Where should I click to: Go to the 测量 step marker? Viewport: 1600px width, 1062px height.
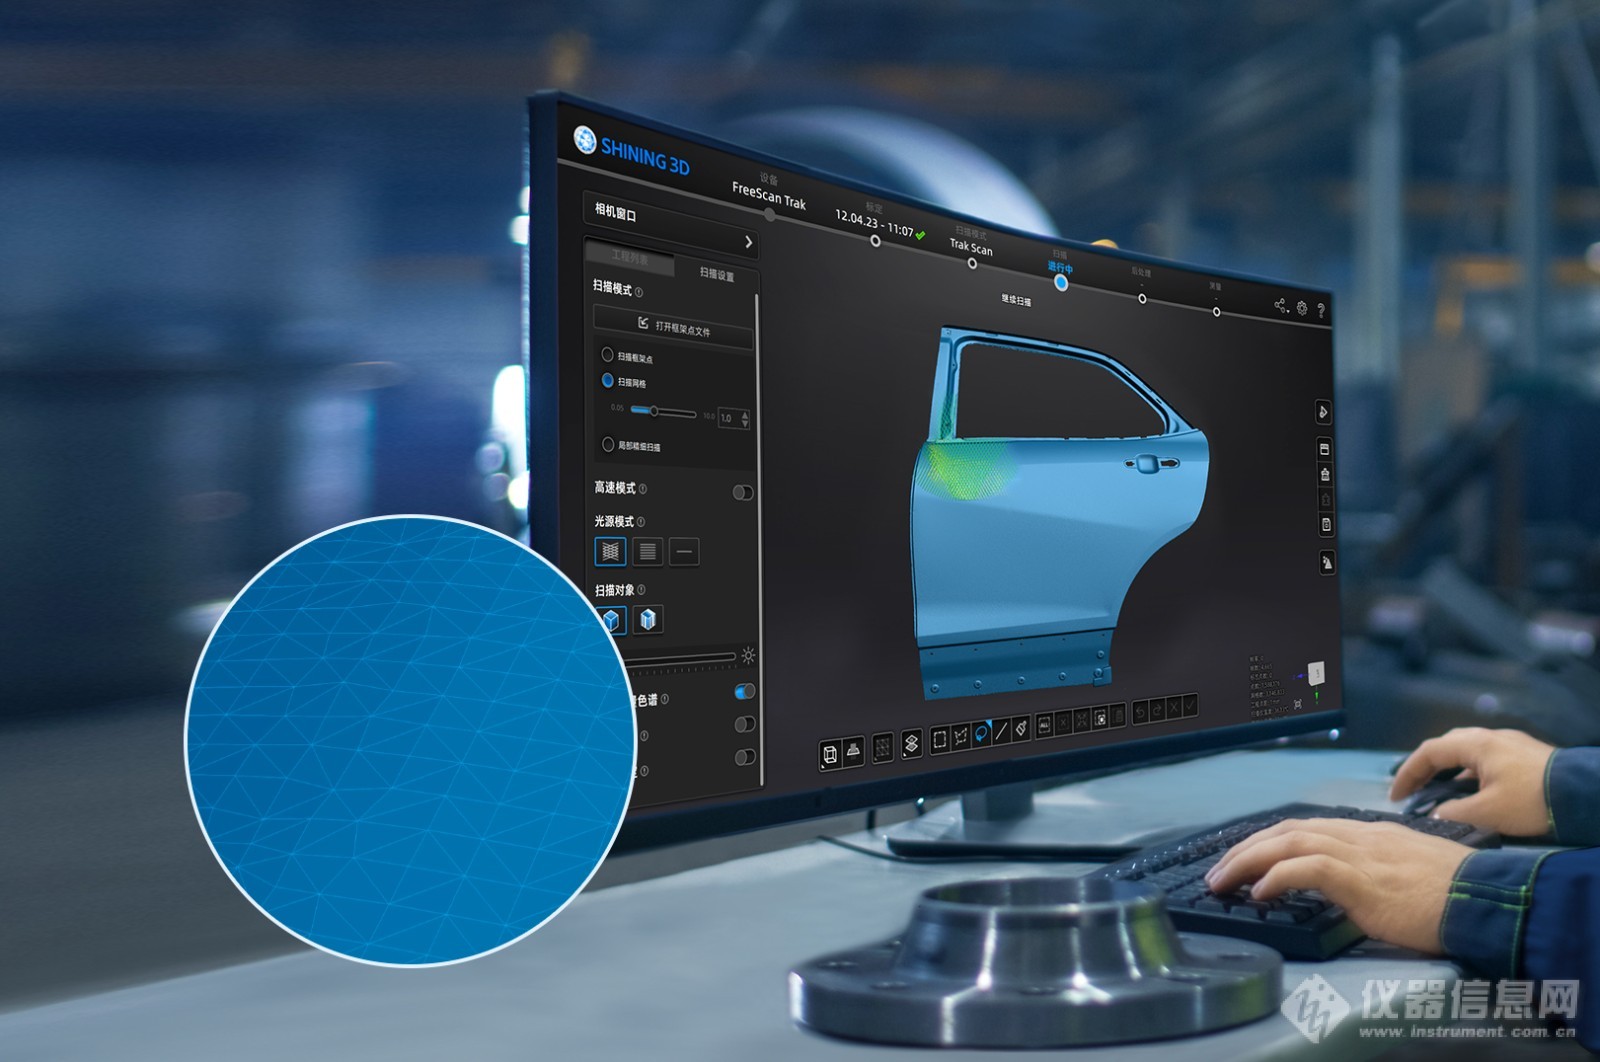pyautogui.click(x=1216, y=312)
